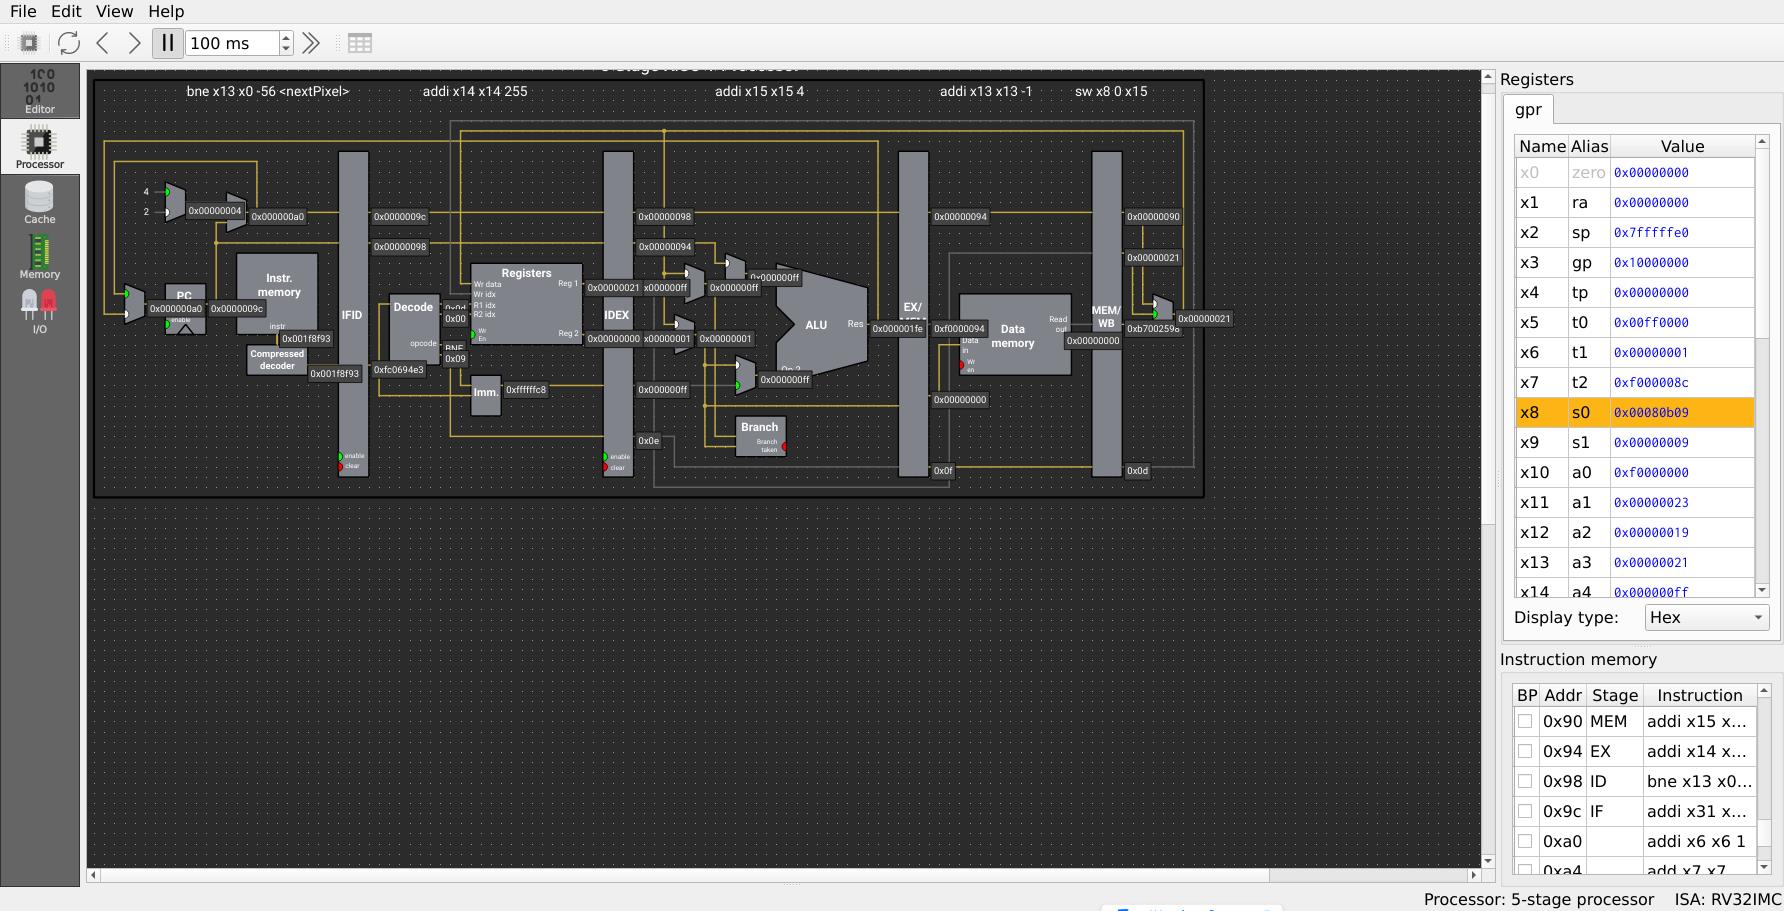Image resolution: width=1784 pixels, height=911 pixels.
Task: Toggle breakpoint at address 0x98
Action: [1525, 781]
